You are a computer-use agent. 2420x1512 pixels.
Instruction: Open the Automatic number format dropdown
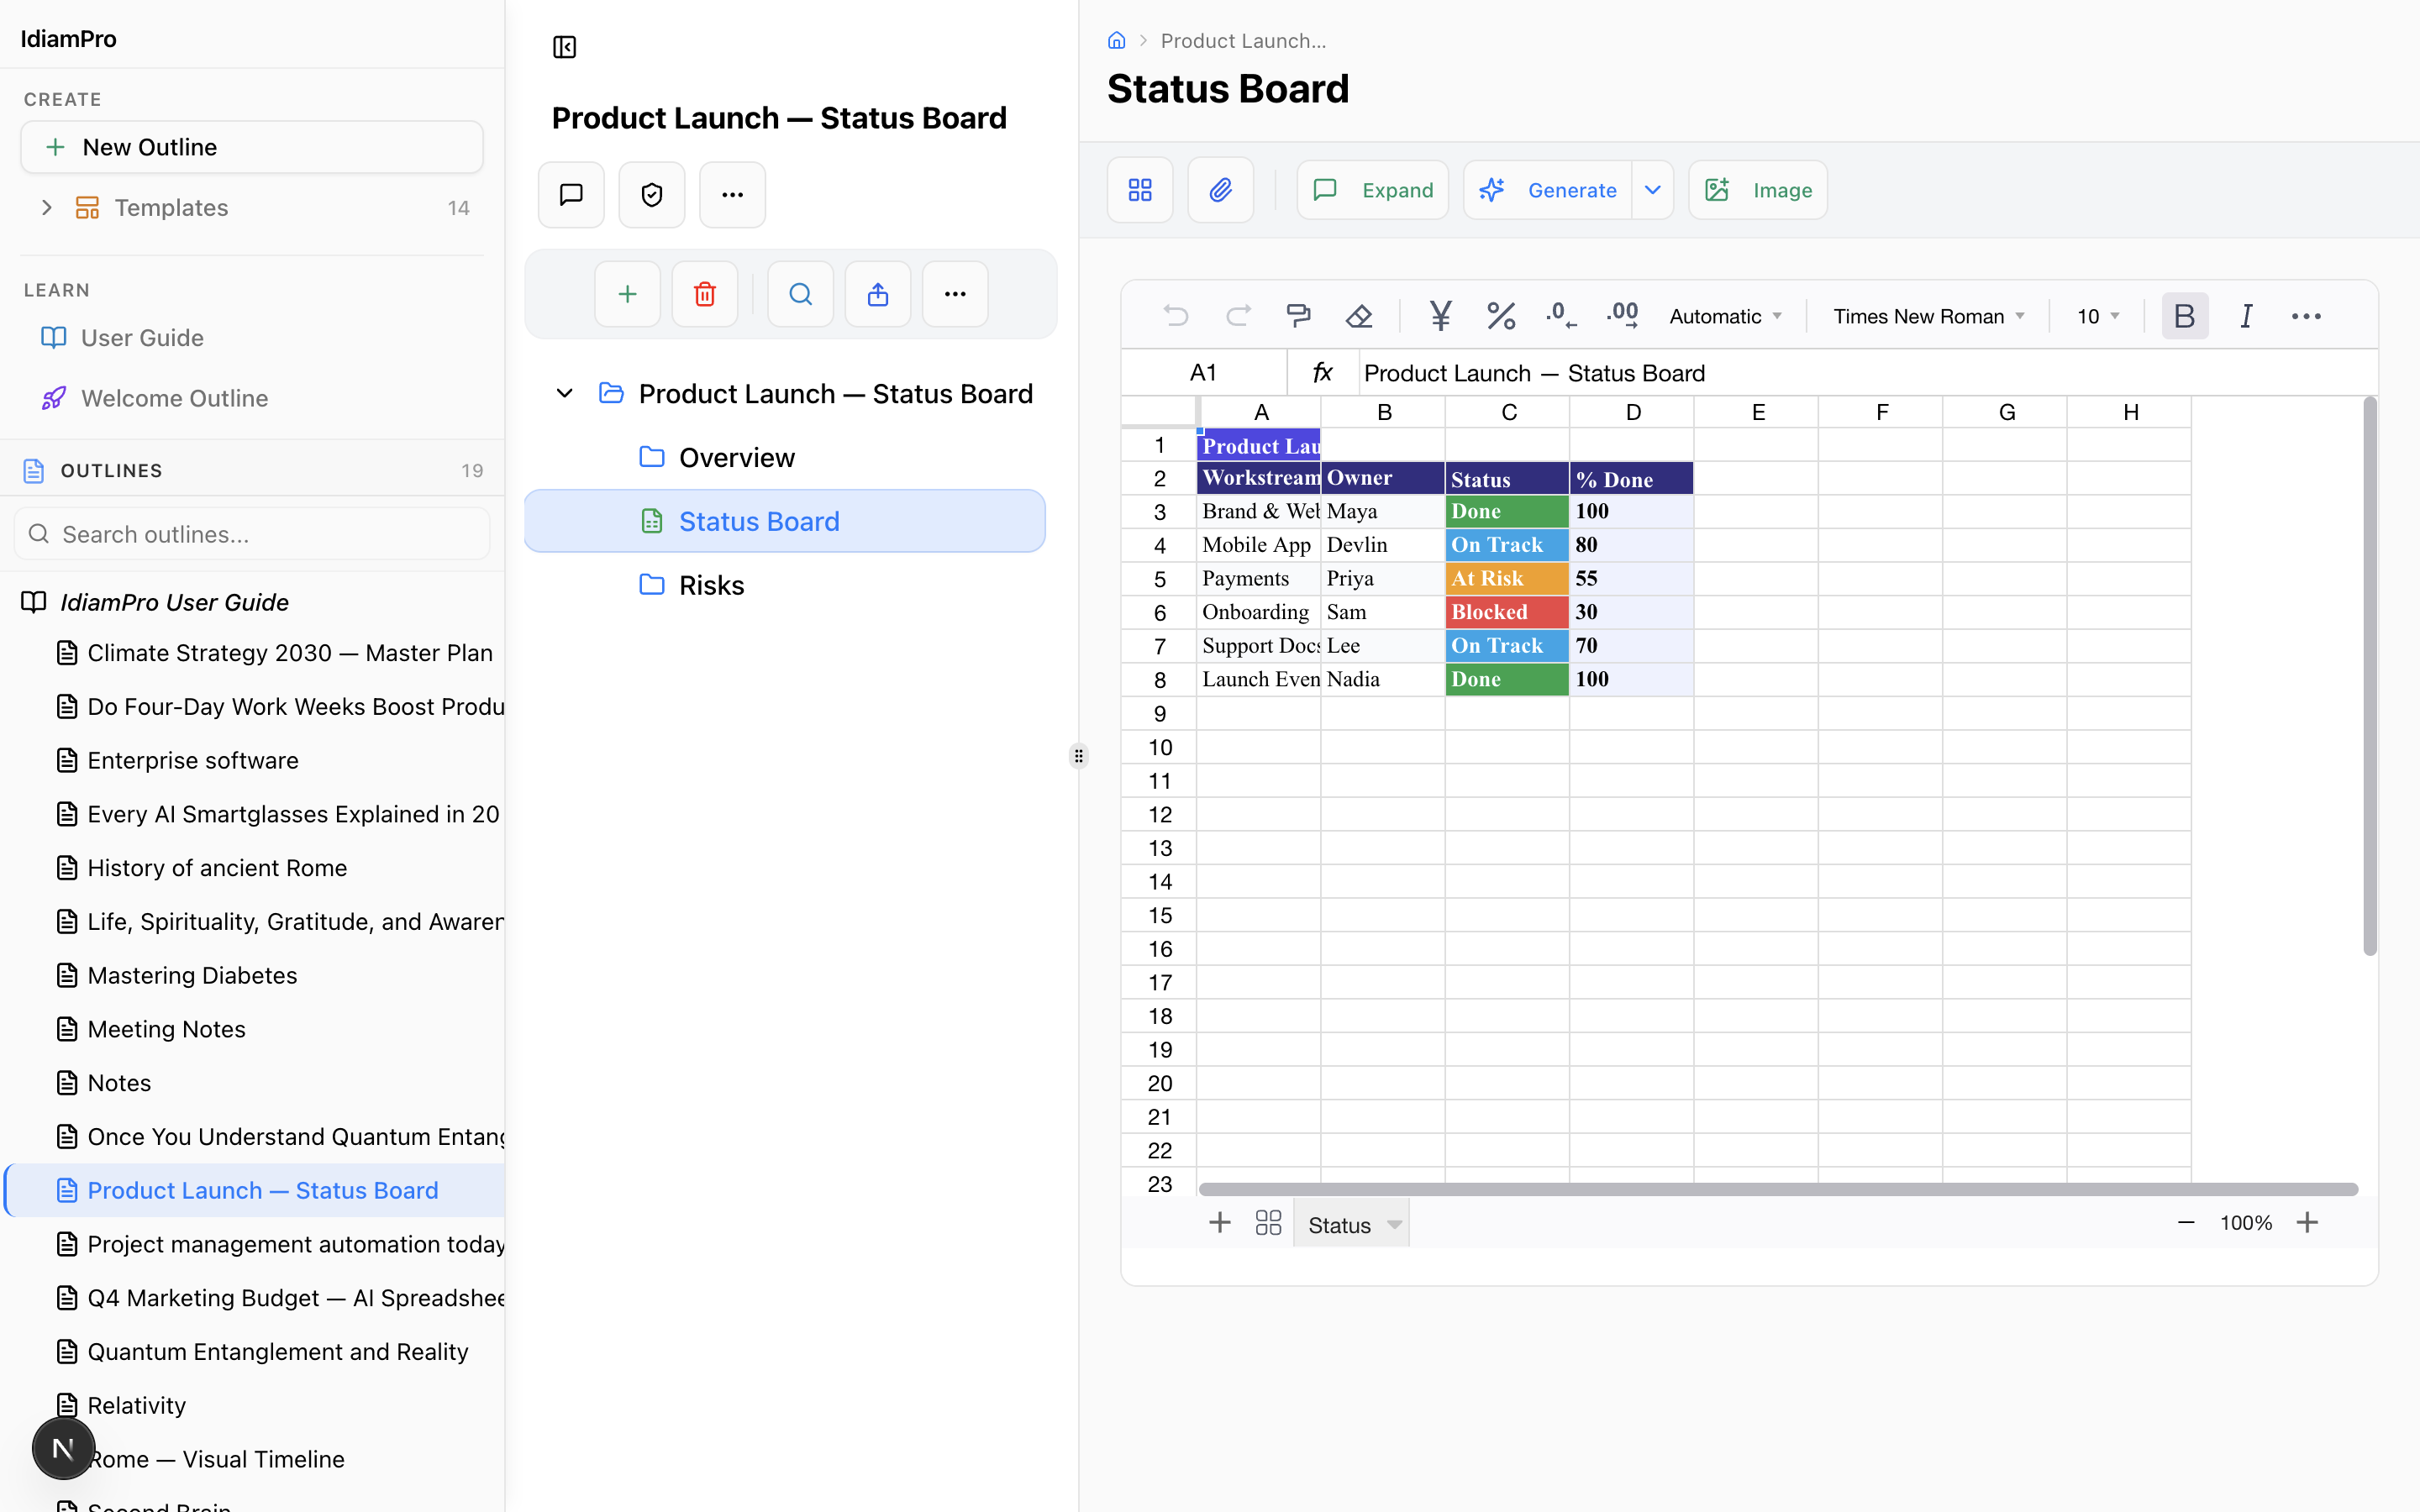[1726, 316]
